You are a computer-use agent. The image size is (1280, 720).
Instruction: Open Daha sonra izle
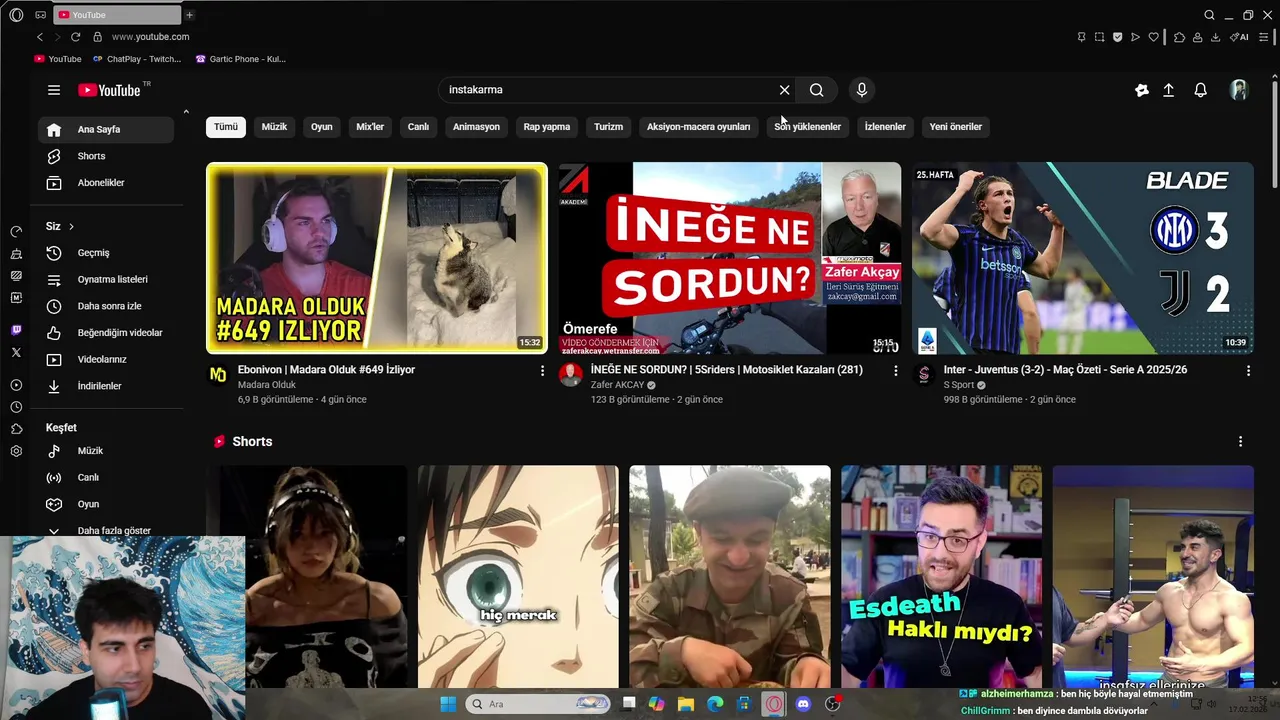[x=106, y=306]
